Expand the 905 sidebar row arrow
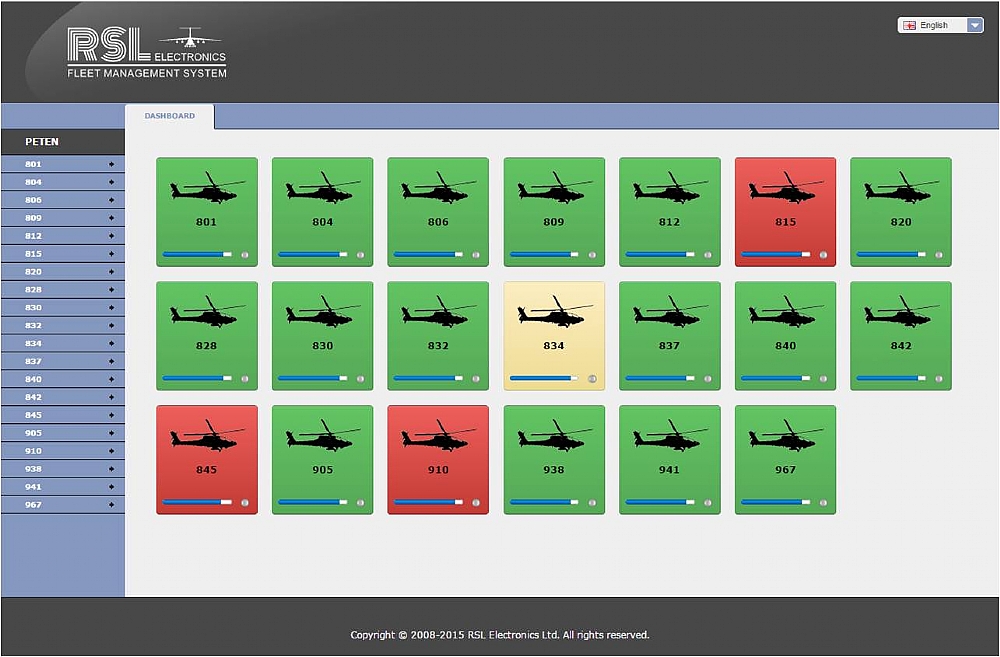Viewport: 1000px width, 657px height. (x=112, y=433)
